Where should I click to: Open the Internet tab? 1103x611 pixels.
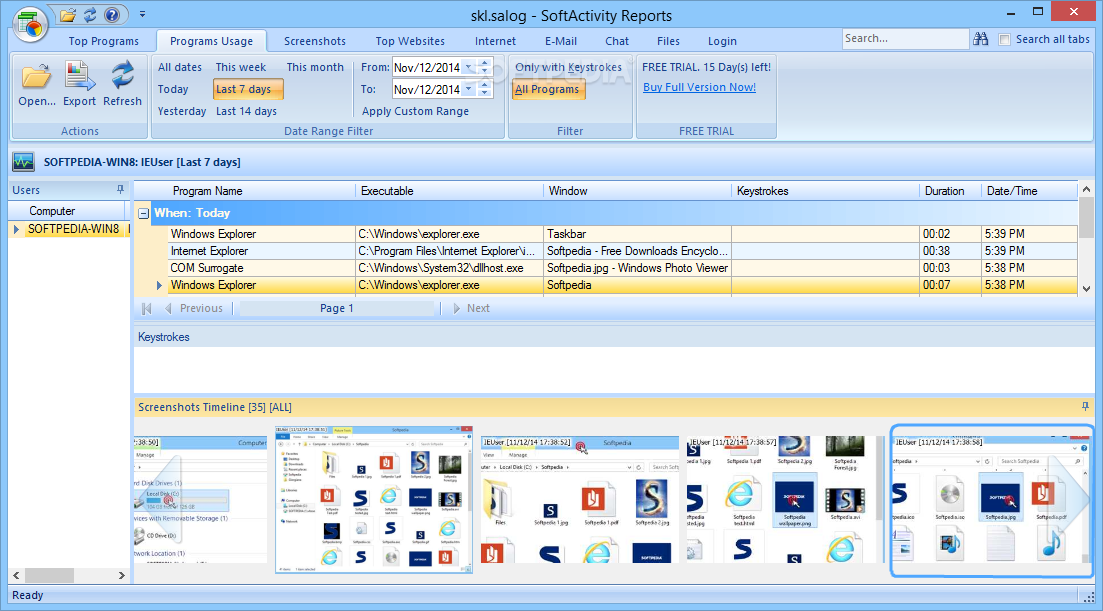tap(495, 41)
